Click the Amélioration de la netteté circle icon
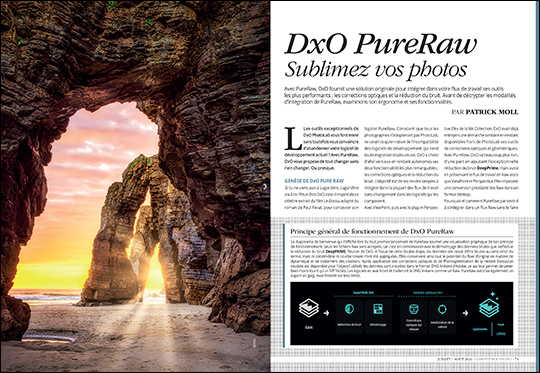 pos(442,309)
